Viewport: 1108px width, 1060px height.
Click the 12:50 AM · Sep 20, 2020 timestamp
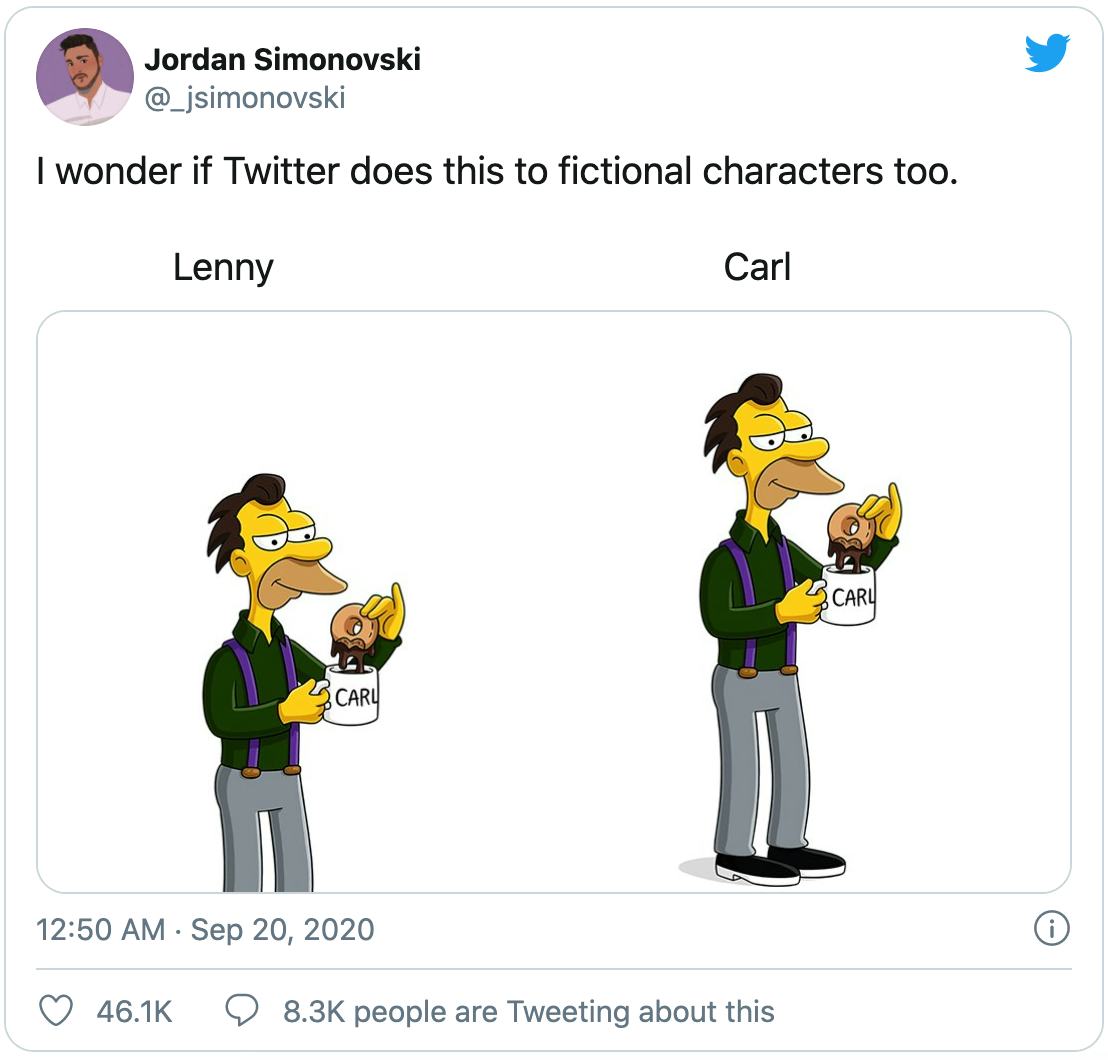pyautogui.click(x=205, y=929)
